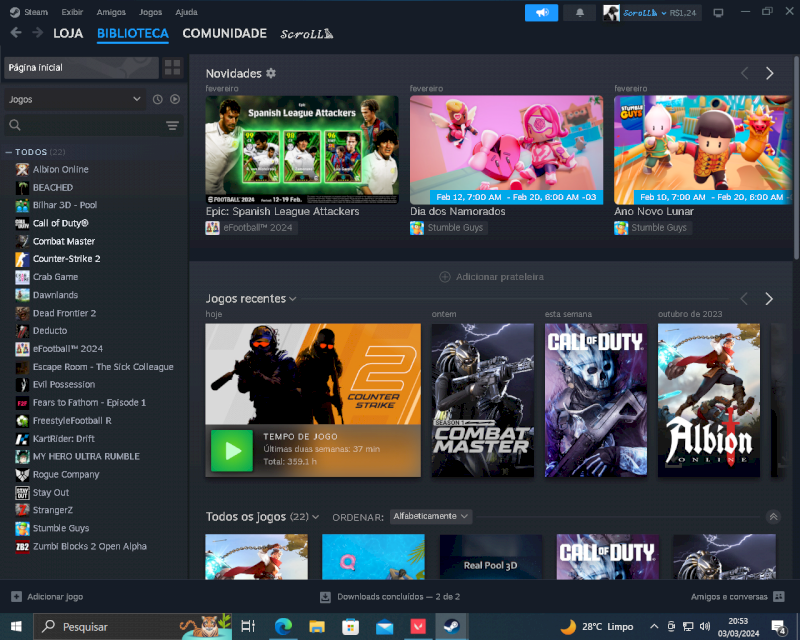Click the Add a game plus icon
800x640 pixels.
(16, 596)
